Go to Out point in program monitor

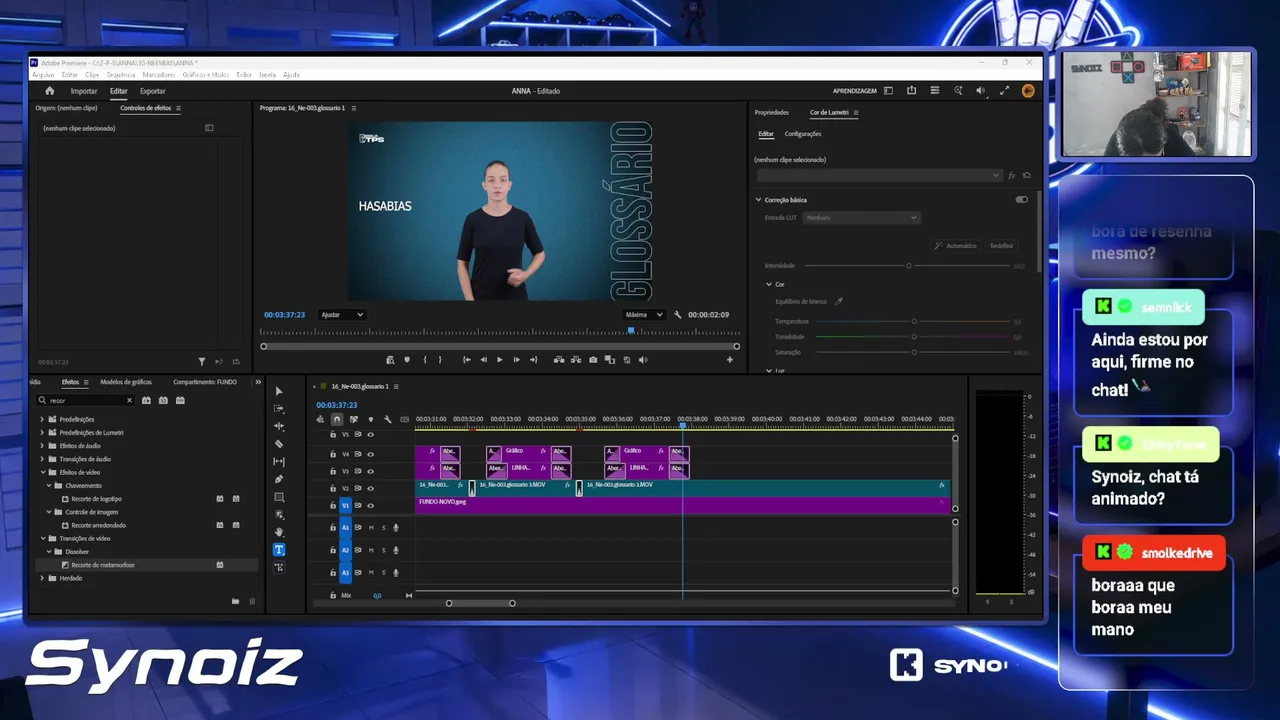tap(533, 360)
